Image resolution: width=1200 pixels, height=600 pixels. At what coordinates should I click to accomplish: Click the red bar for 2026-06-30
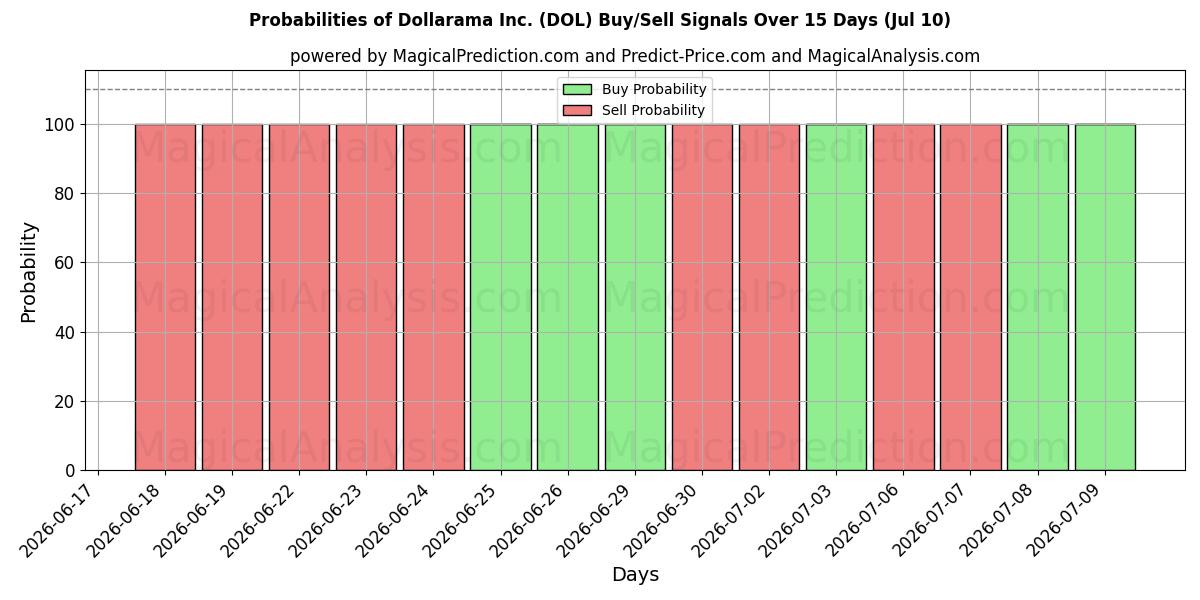coord(702,297)
